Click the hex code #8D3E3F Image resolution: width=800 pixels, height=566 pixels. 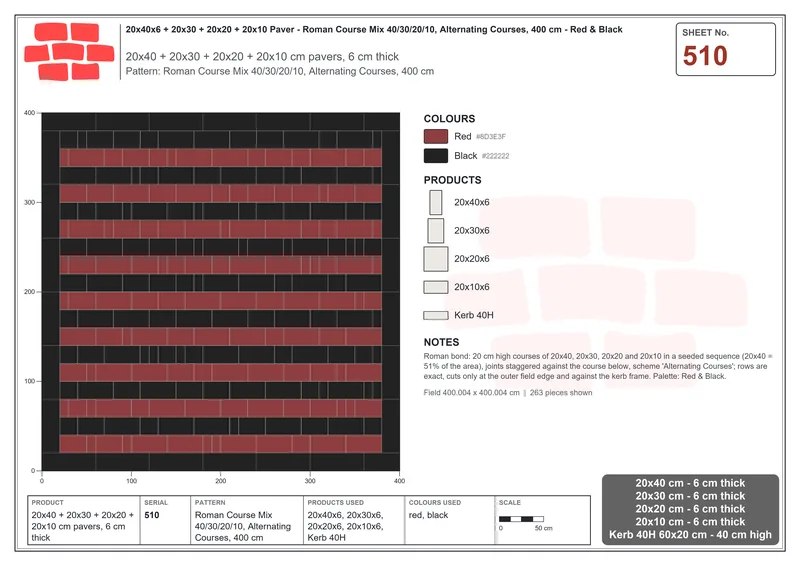pos(491,137)
